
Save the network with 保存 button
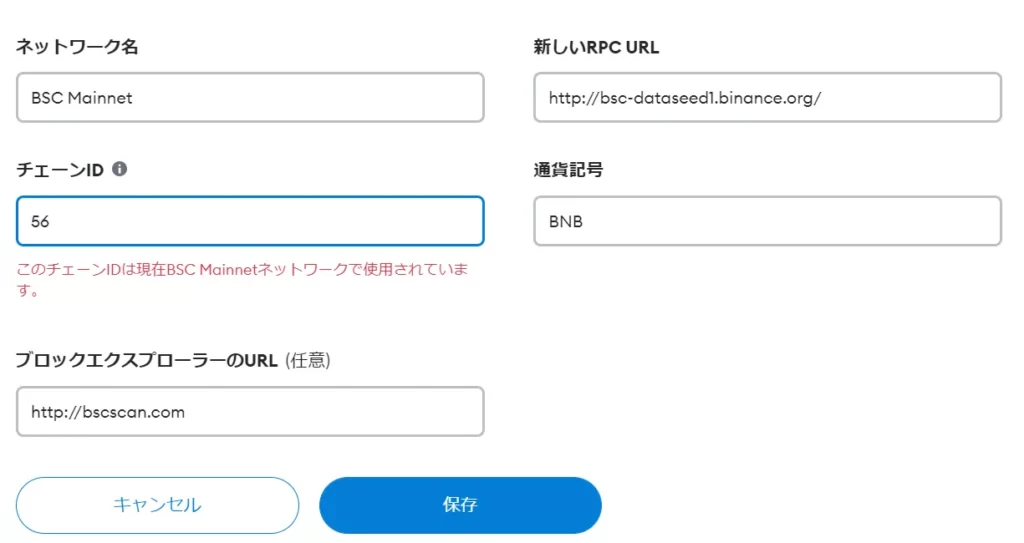pyautogui.click(x=460, y=505)
